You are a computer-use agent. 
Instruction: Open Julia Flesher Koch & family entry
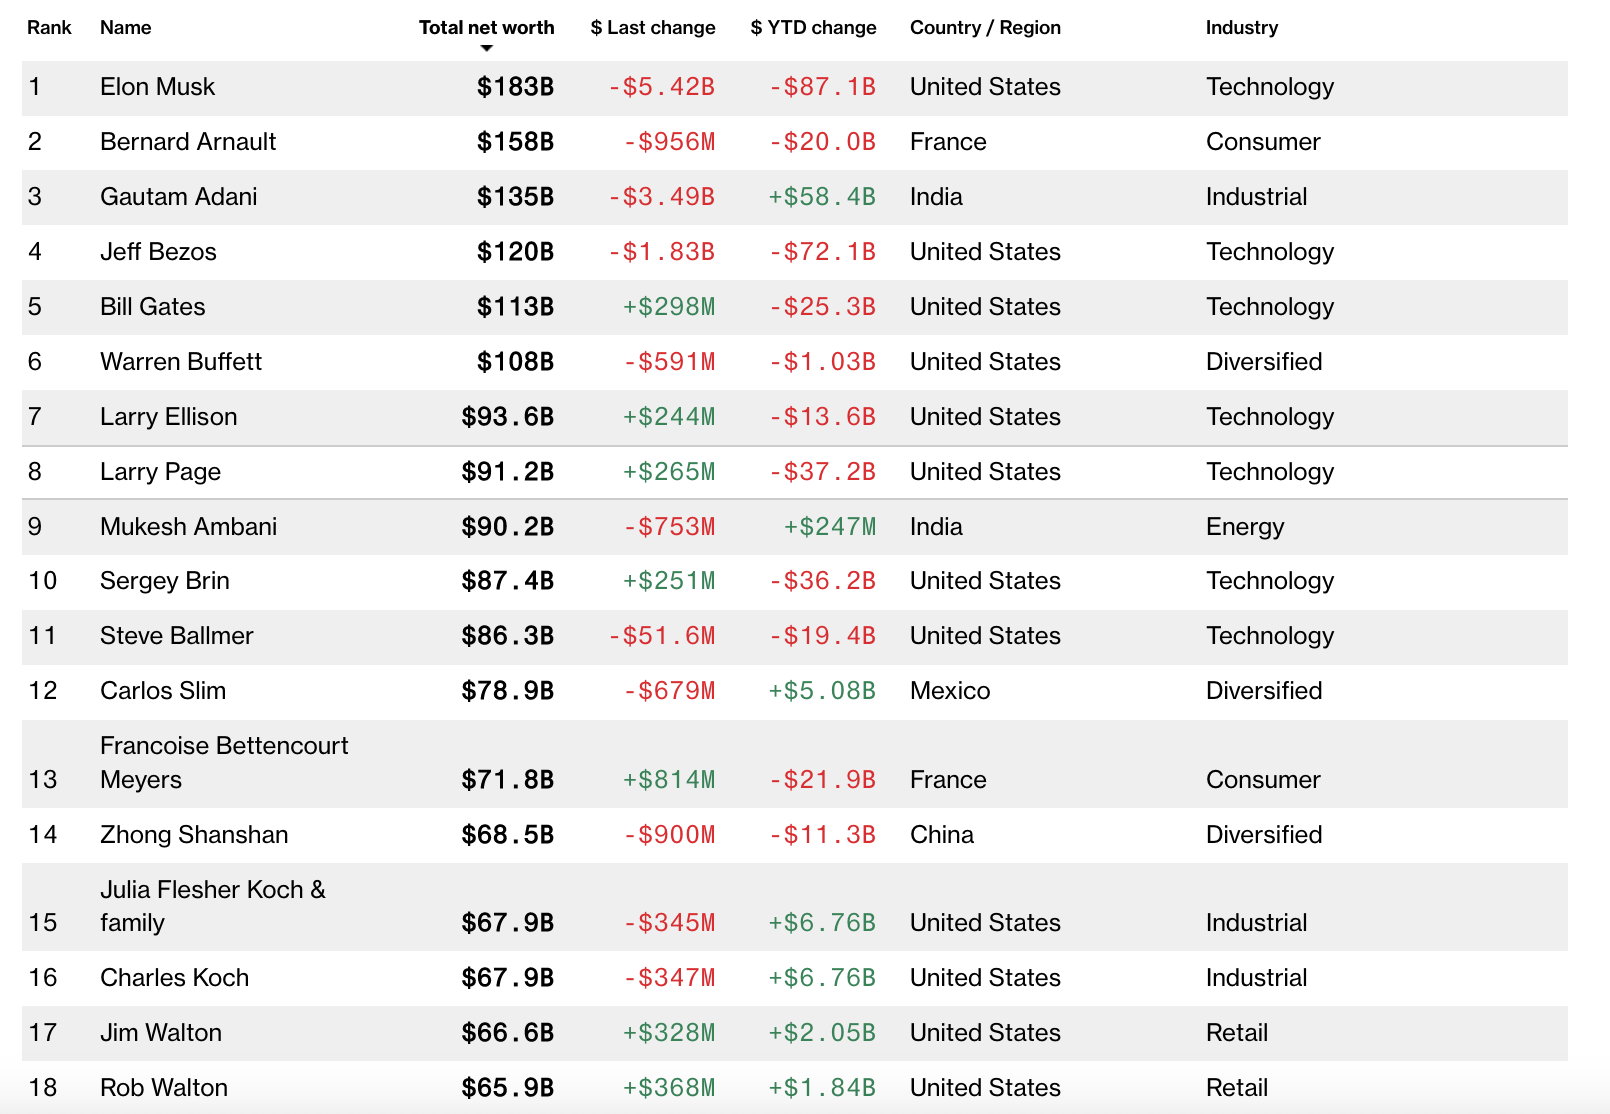(213, 906)
